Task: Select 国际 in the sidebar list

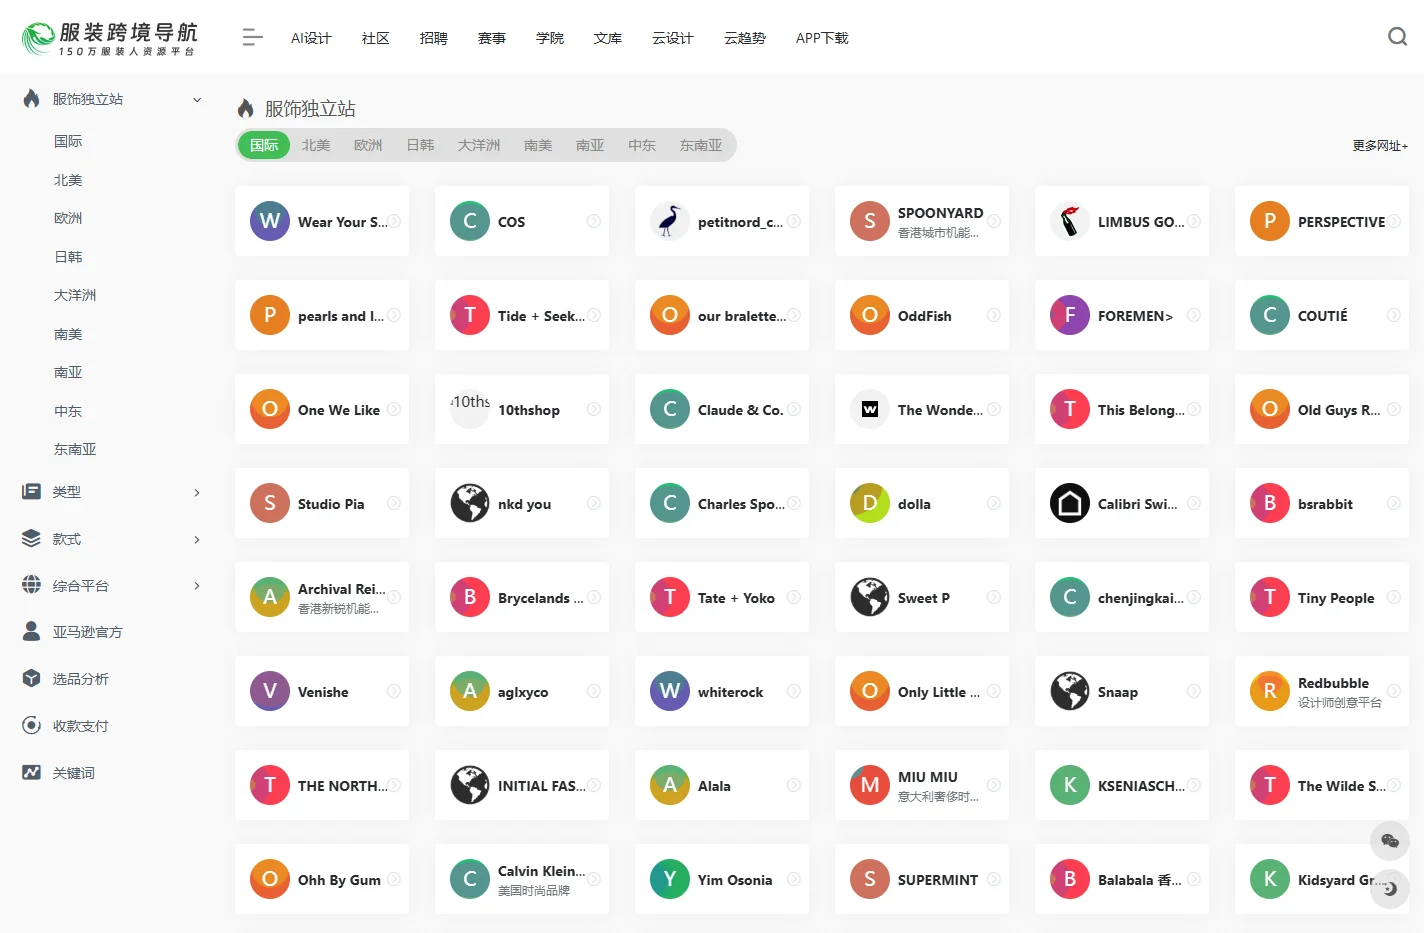Action: coord(68,141)
